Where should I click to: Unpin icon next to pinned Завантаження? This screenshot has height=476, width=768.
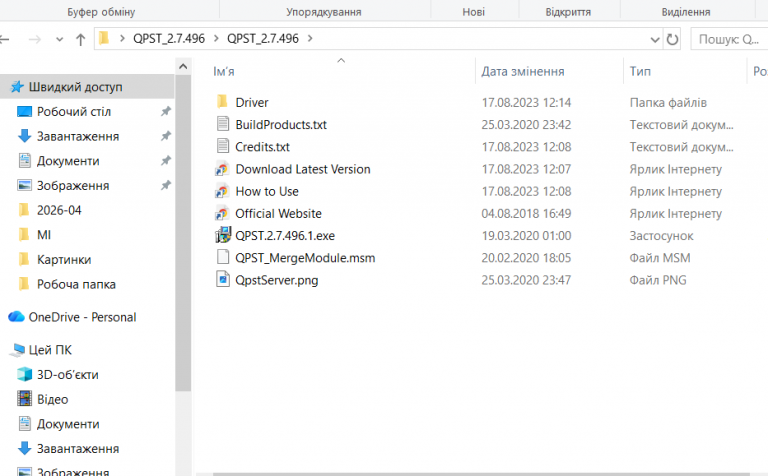(x=166, y=136)
